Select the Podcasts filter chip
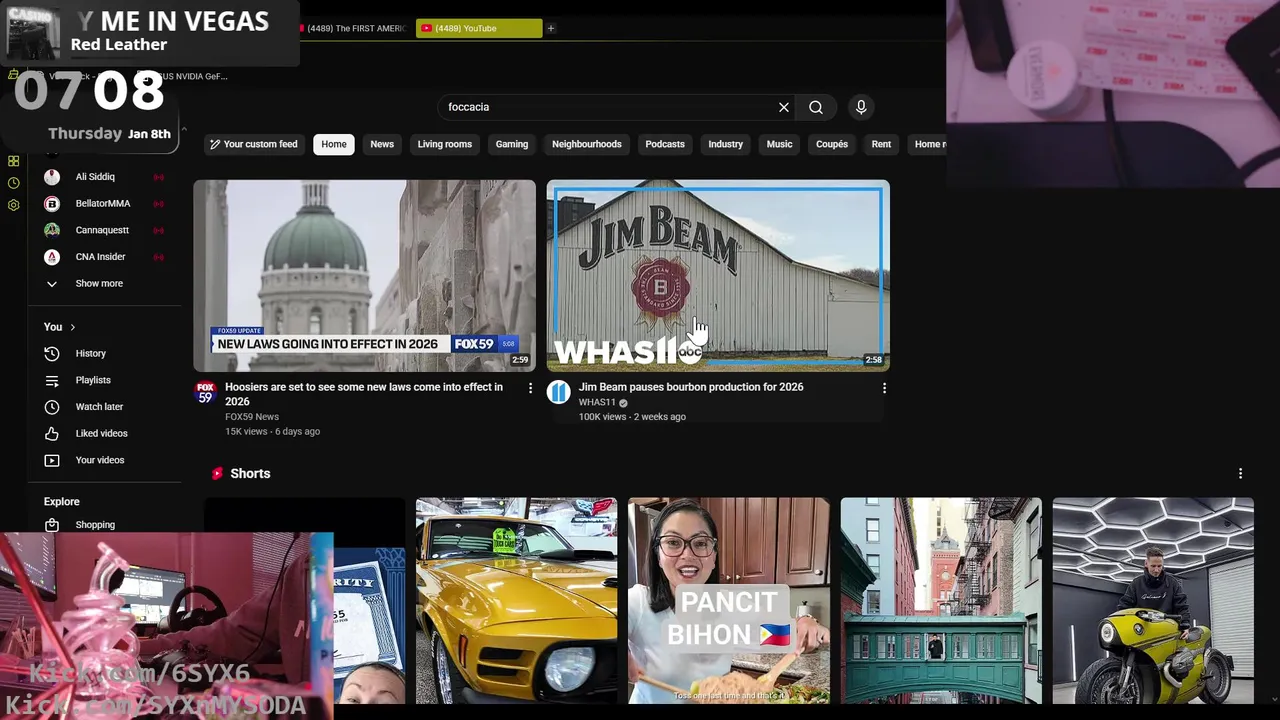The width and height of the screenshot is (1280, 720). [665, 144]
